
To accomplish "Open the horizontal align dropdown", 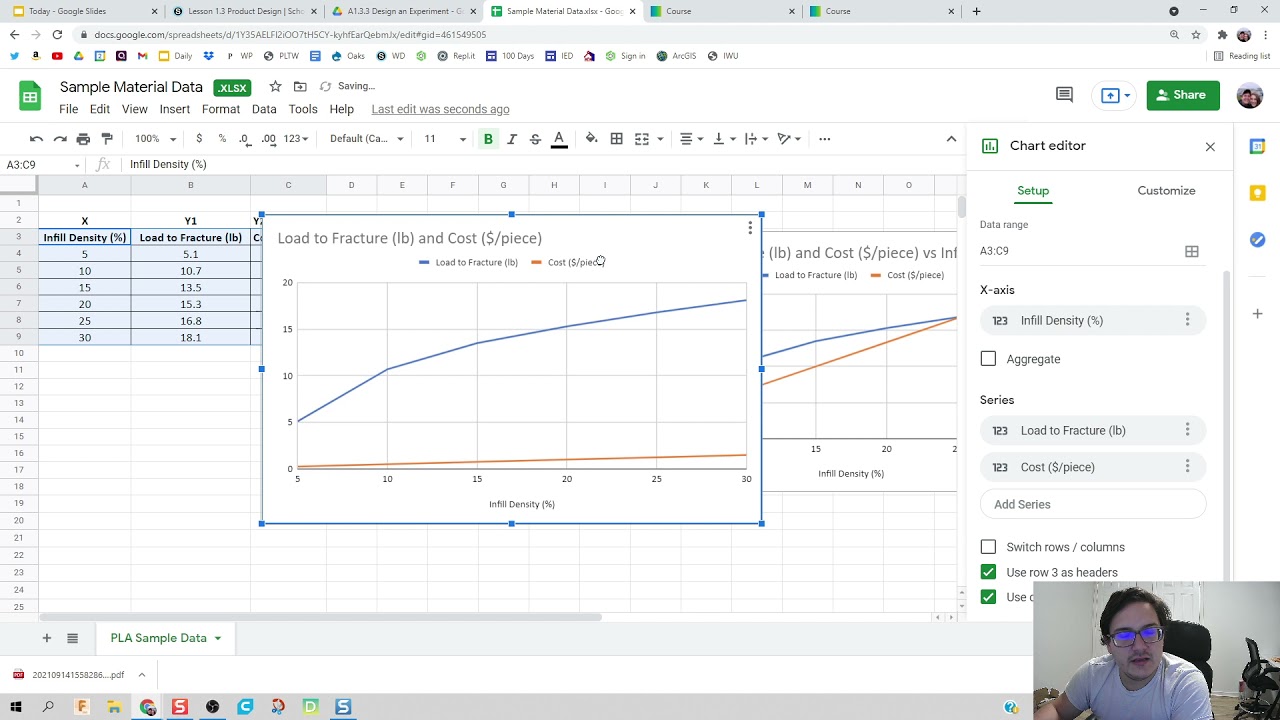I will click(x=691, y=139).
